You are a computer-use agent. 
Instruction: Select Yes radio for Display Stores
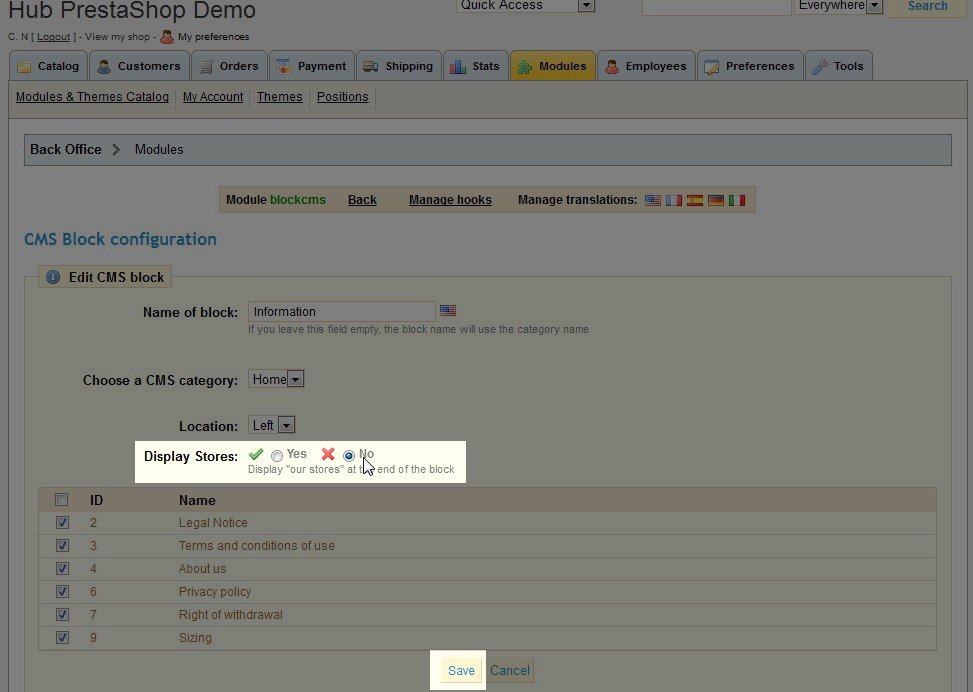[277, 455]
